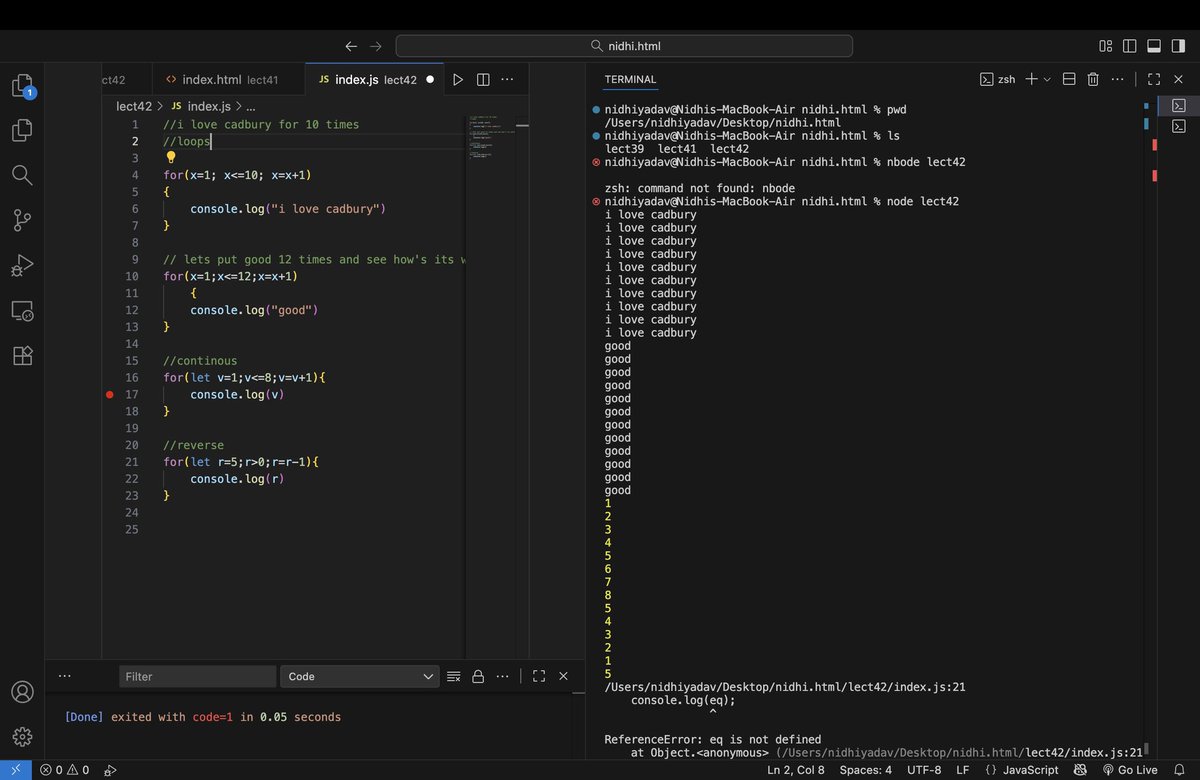The width and height of the screenshot is (1200, 780).
Task: Click the nidhi.html command center search box
Action: pyautogui.click(x=624, y=46)
